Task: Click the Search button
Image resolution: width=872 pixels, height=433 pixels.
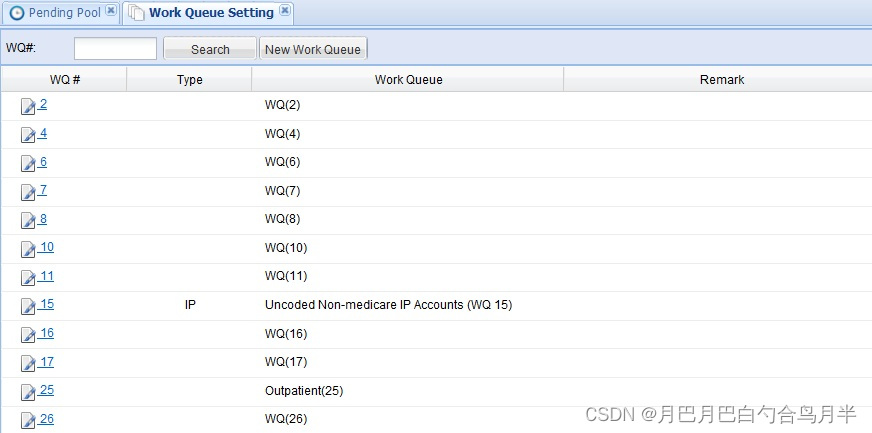Action: click(x=210, y=49)
